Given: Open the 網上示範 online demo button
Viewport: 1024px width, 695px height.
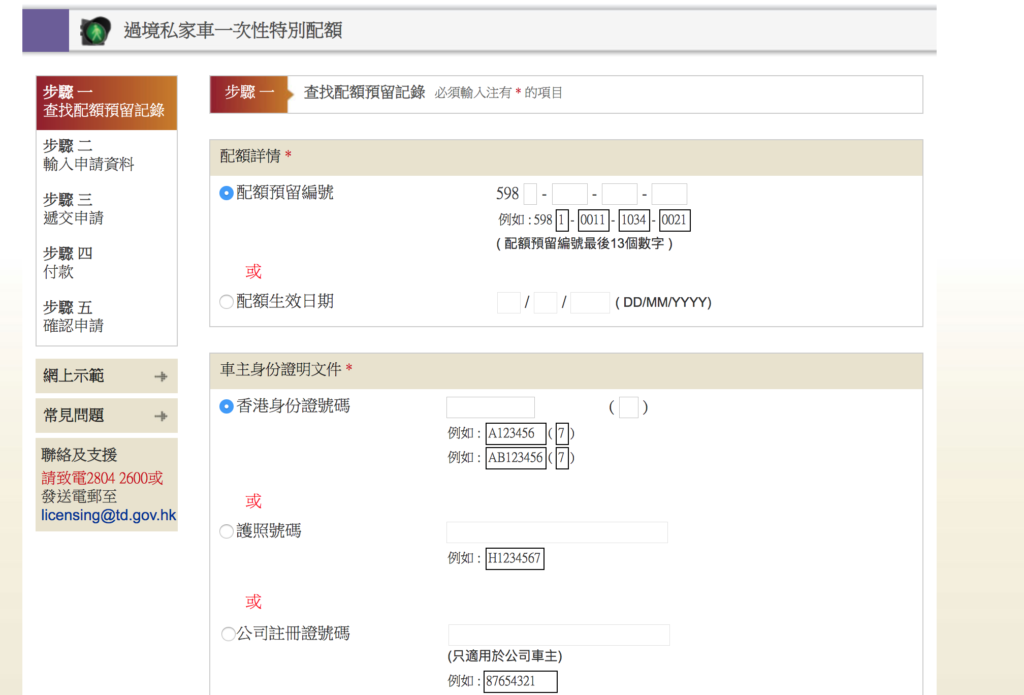Looking at the screenshot, I should [x=105, y=377].
